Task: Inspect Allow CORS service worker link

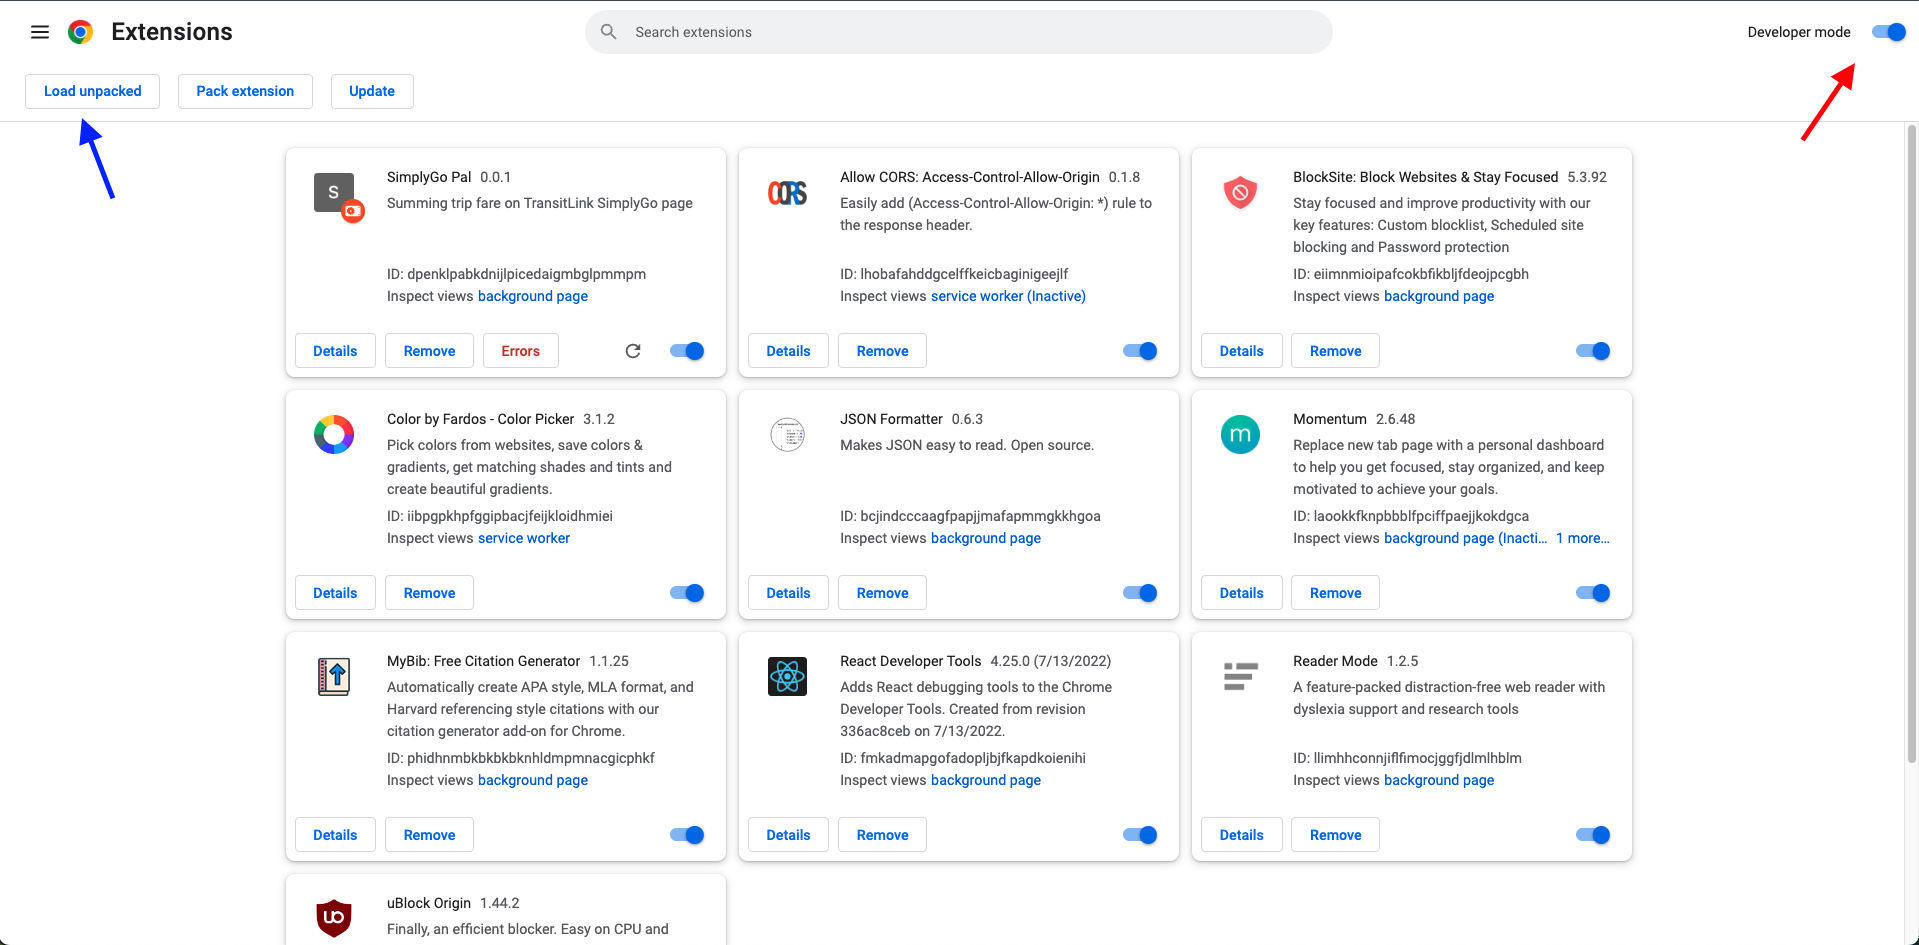Action: point(1008,296)
